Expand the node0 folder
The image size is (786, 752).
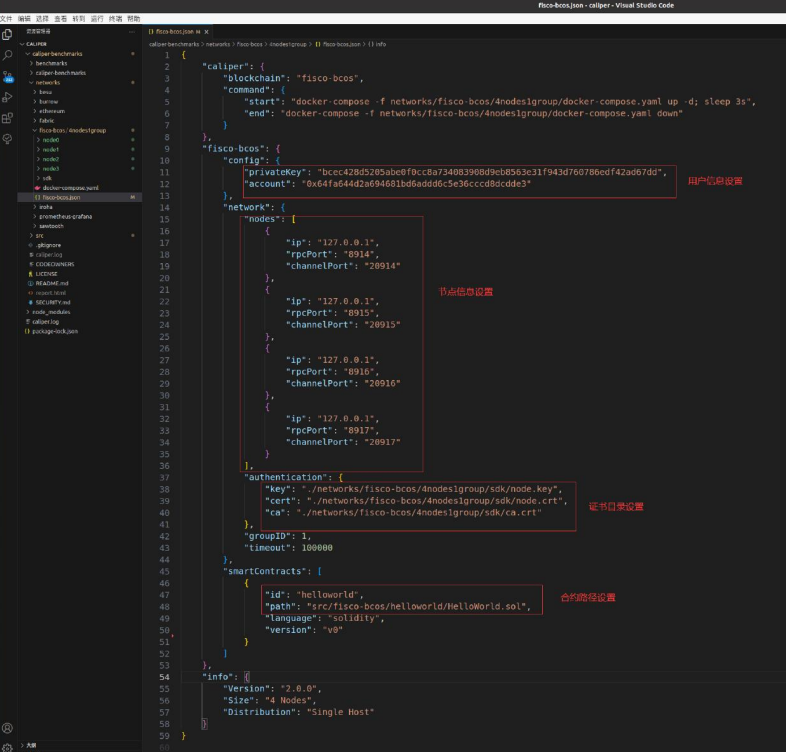38,140
